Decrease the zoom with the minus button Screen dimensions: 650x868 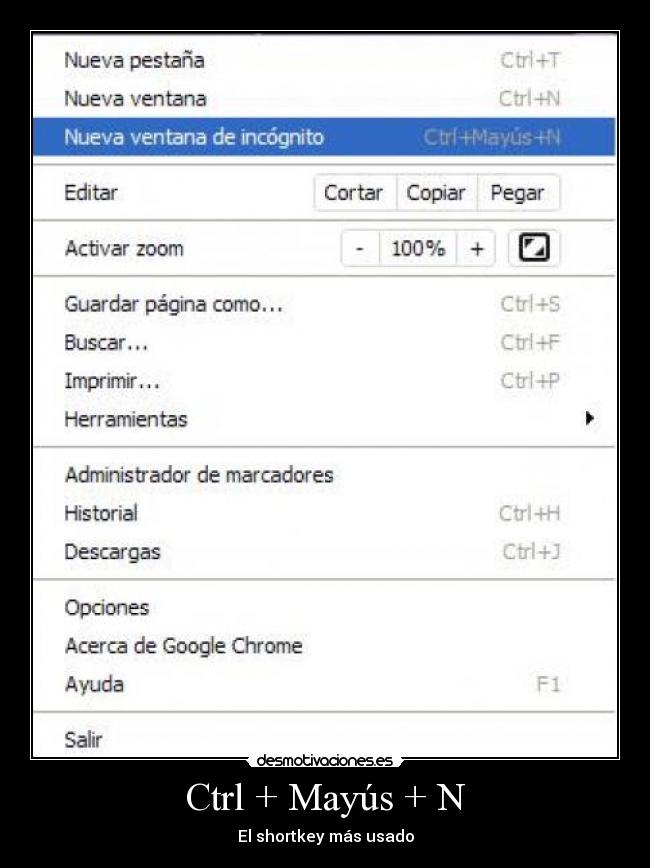(359, 248)
